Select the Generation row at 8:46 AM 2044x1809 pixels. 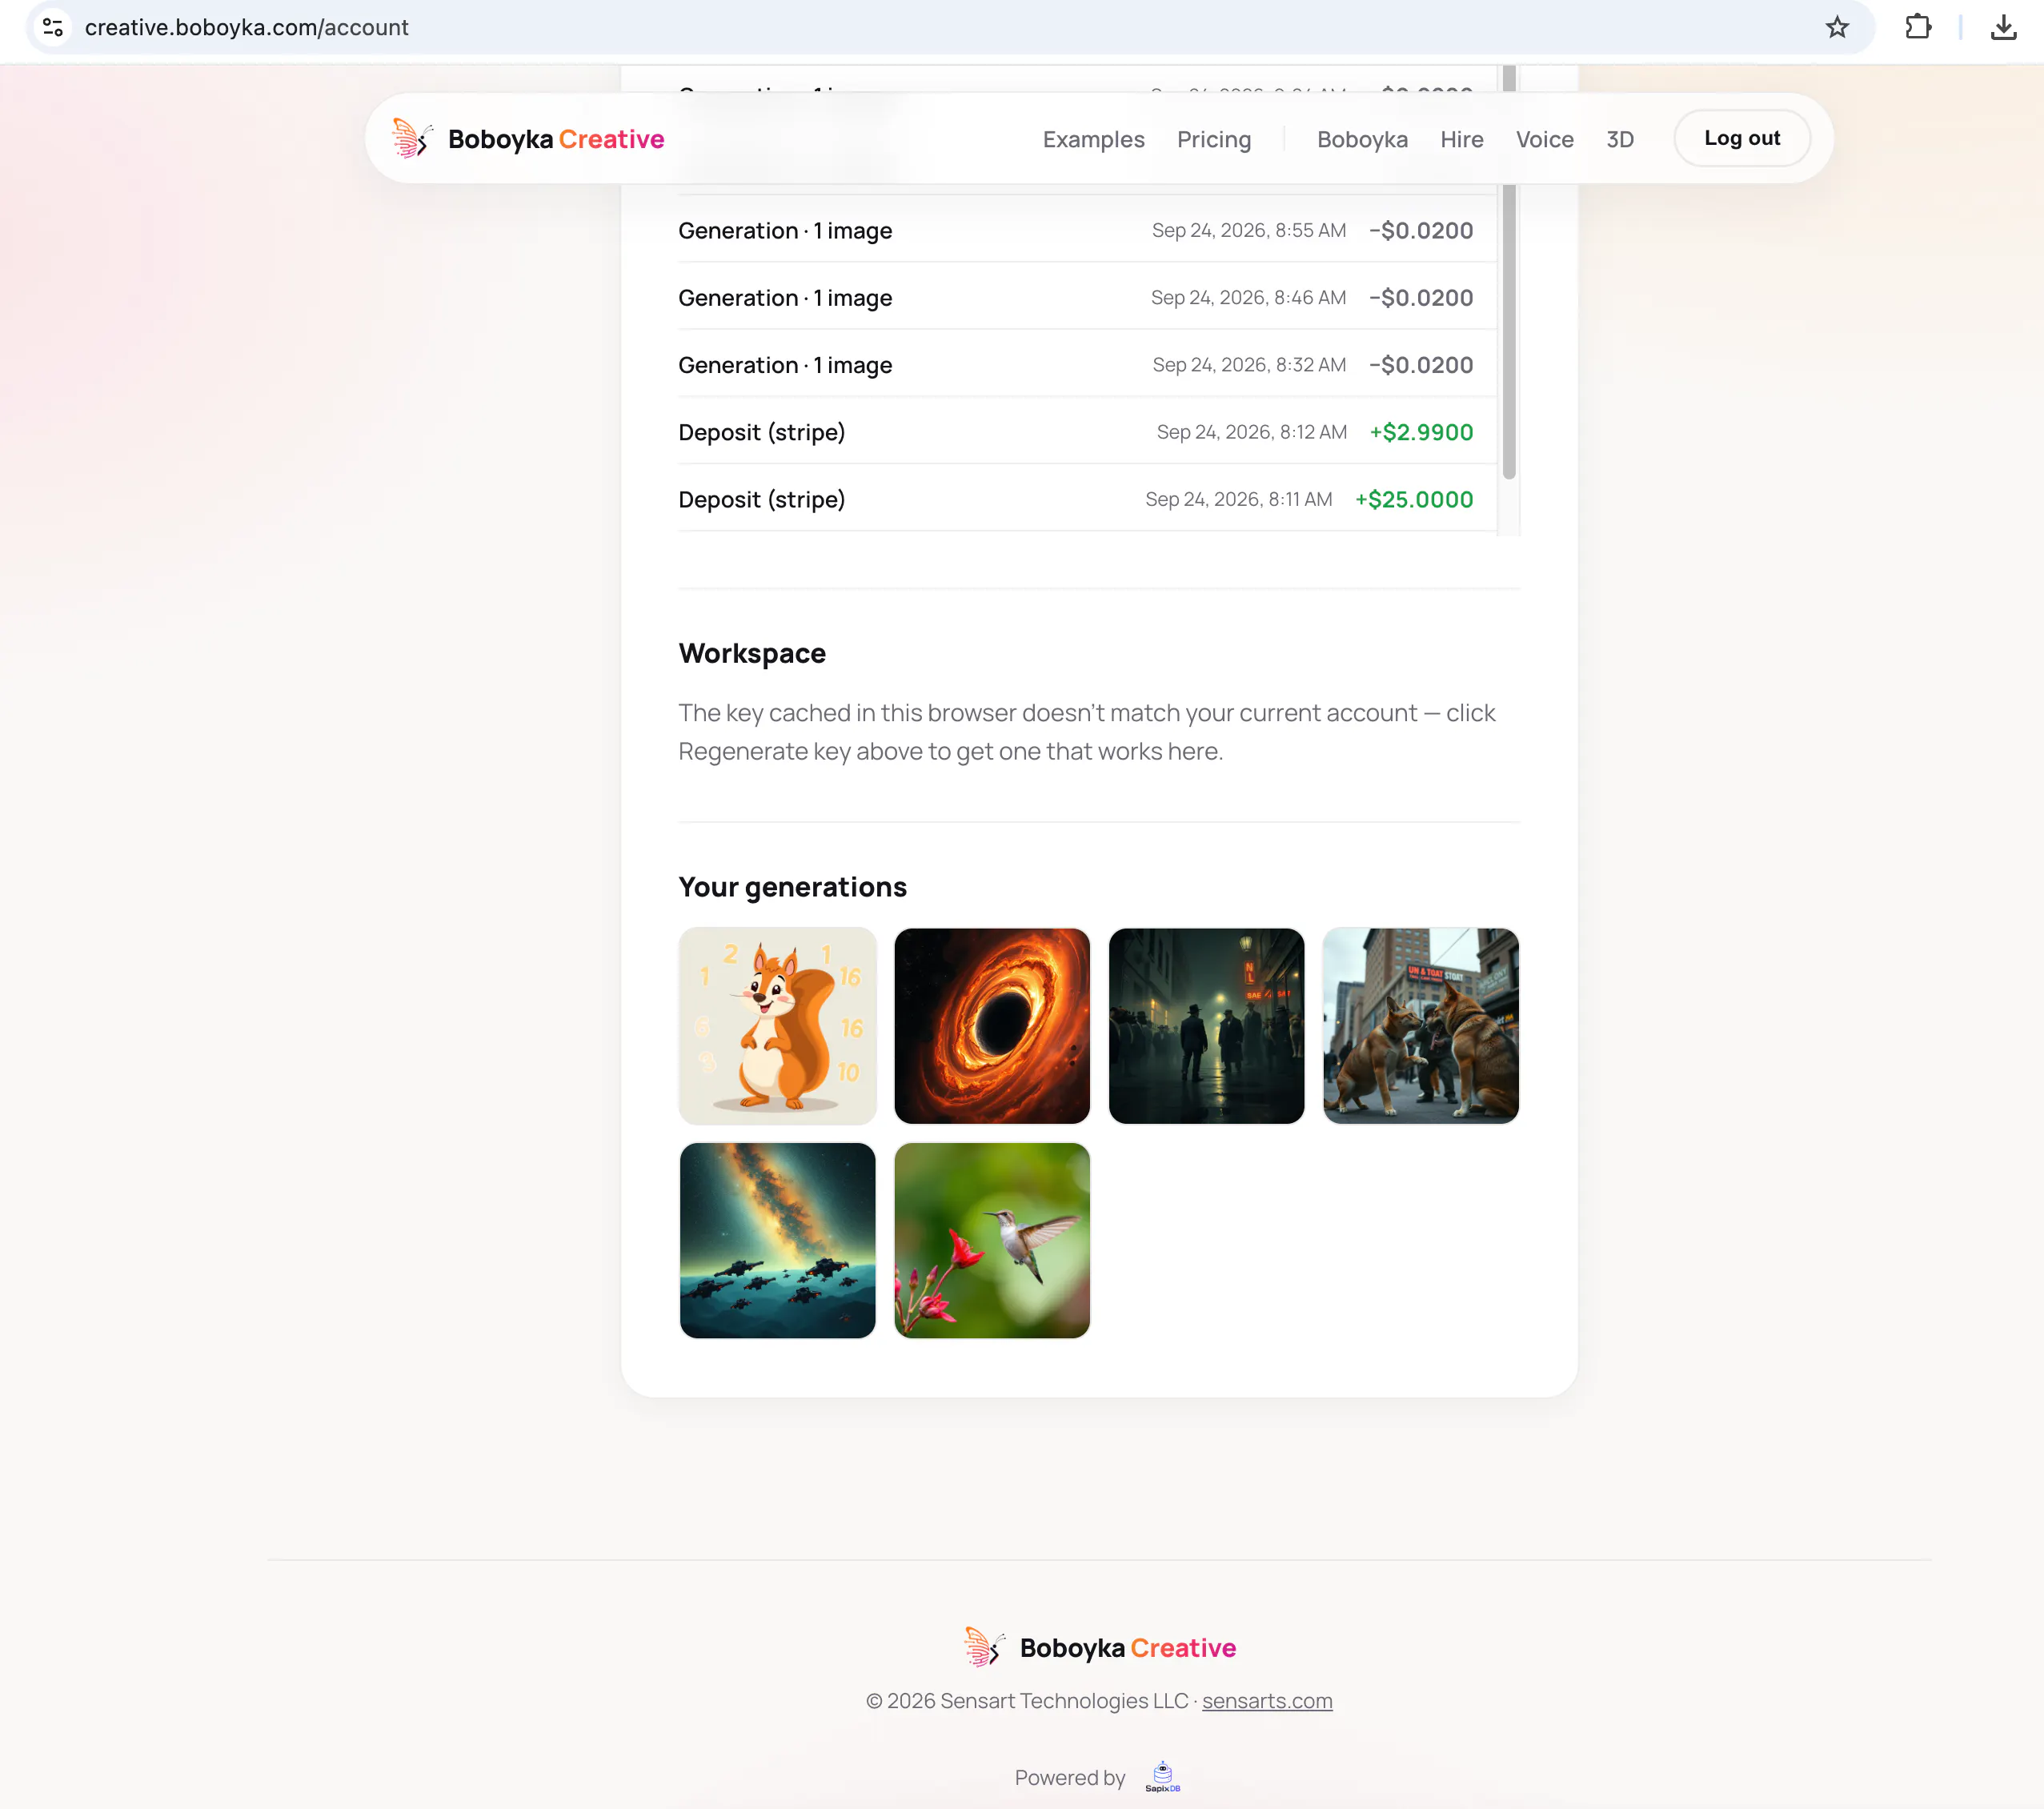pos(1087,297)
